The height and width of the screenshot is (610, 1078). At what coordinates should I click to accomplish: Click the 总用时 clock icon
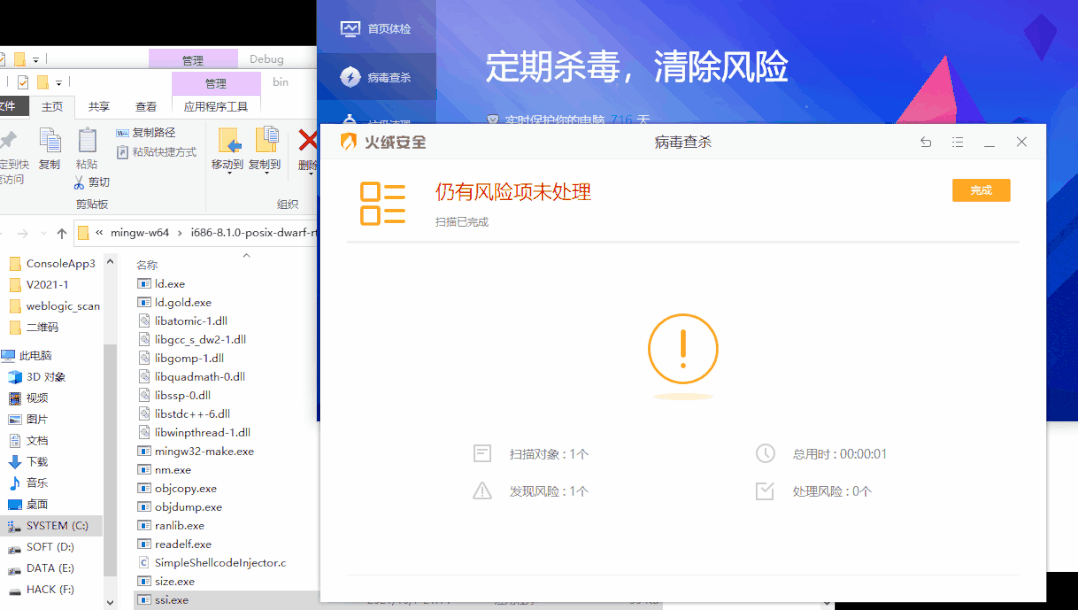765,453
